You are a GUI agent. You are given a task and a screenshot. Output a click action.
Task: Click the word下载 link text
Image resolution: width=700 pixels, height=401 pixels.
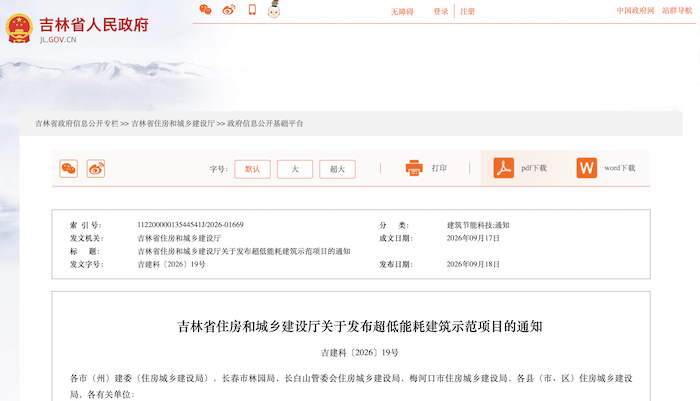click(x=620, y=168)
